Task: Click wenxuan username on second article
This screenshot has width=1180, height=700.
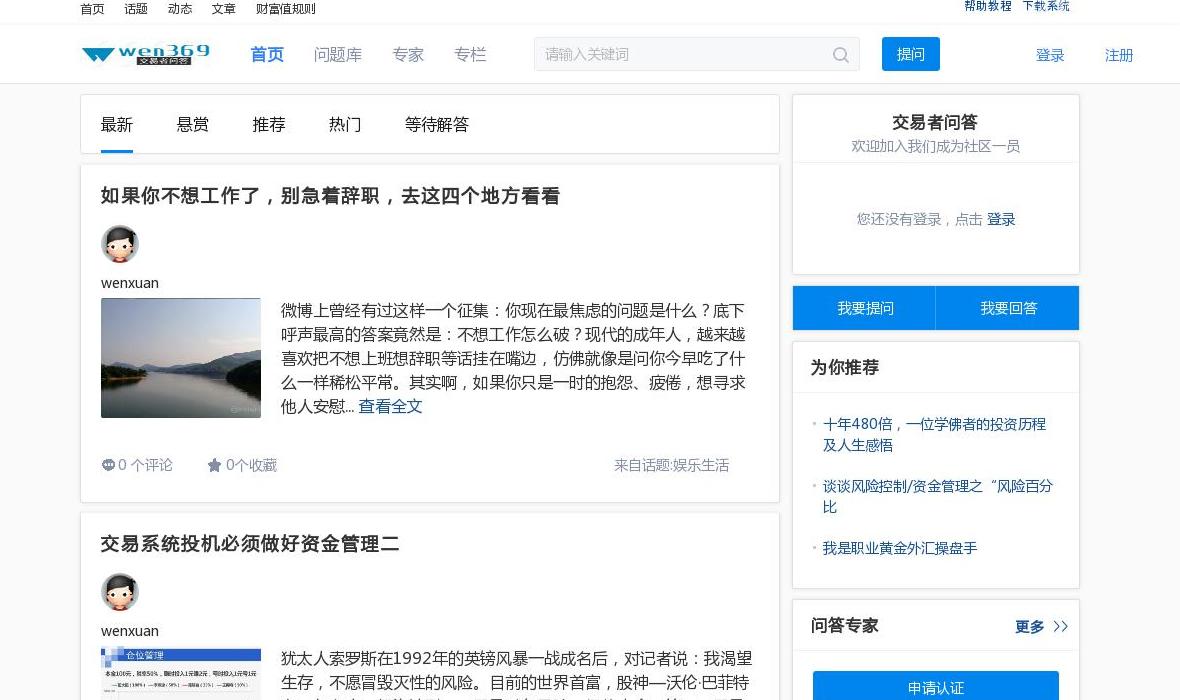Action: [129, 631]
